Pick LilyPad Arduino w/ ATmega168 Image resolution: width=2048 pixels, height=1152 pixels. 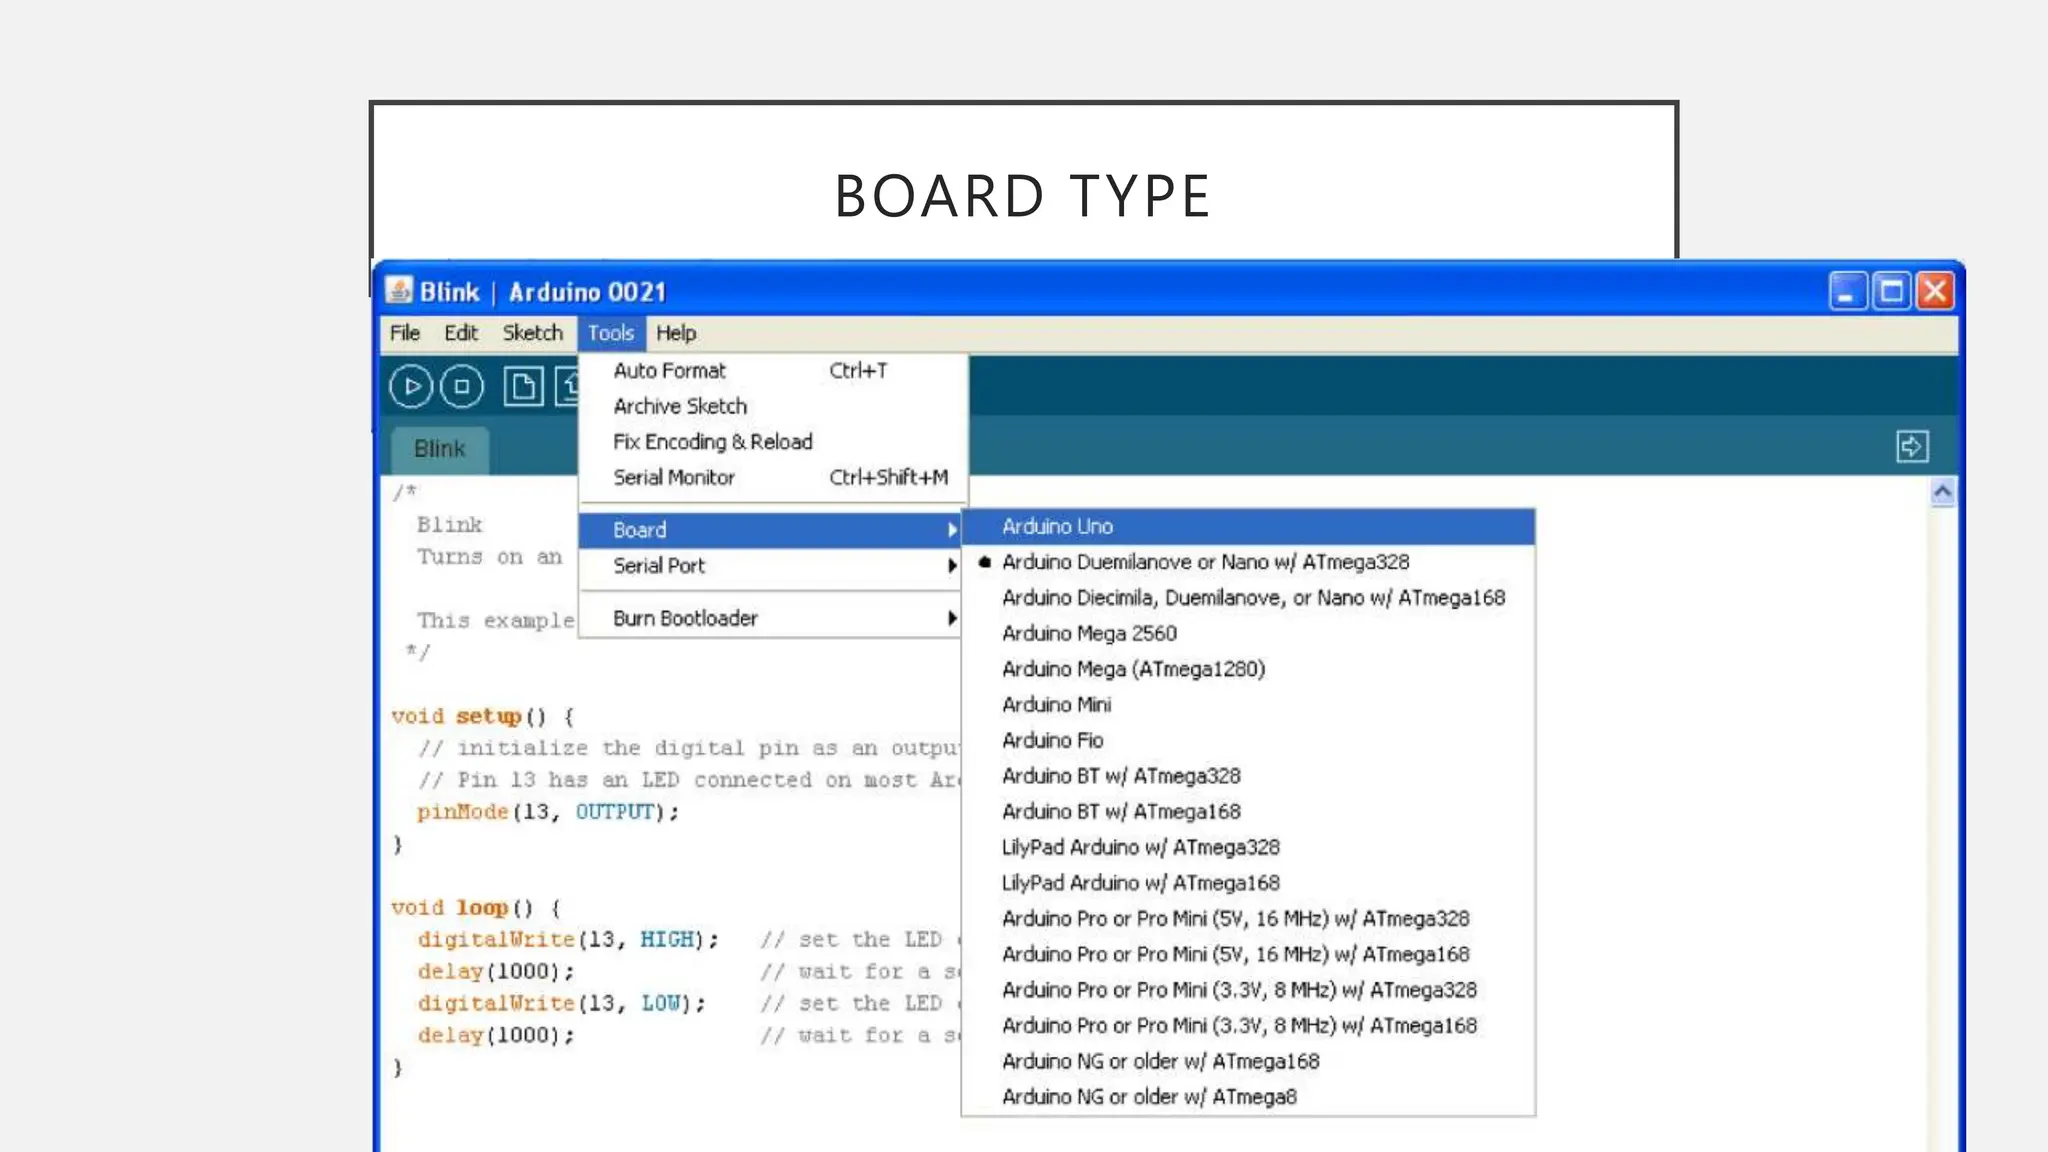coord(1249,883)
